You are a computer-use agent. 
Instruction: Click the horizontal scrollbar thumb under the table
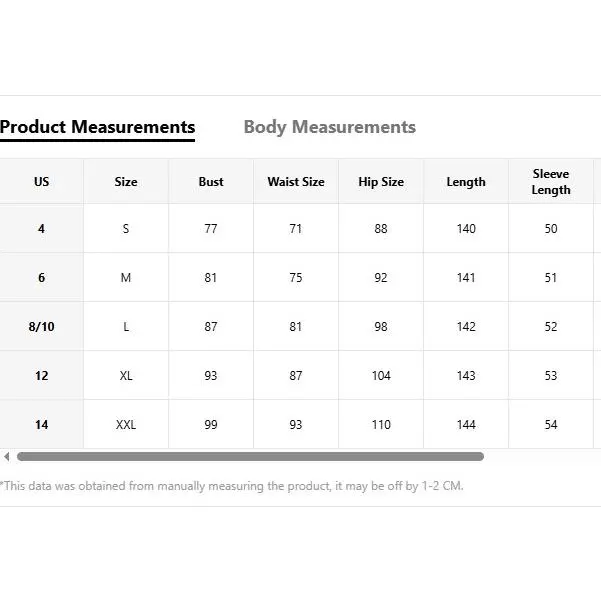tap(250, 457)
